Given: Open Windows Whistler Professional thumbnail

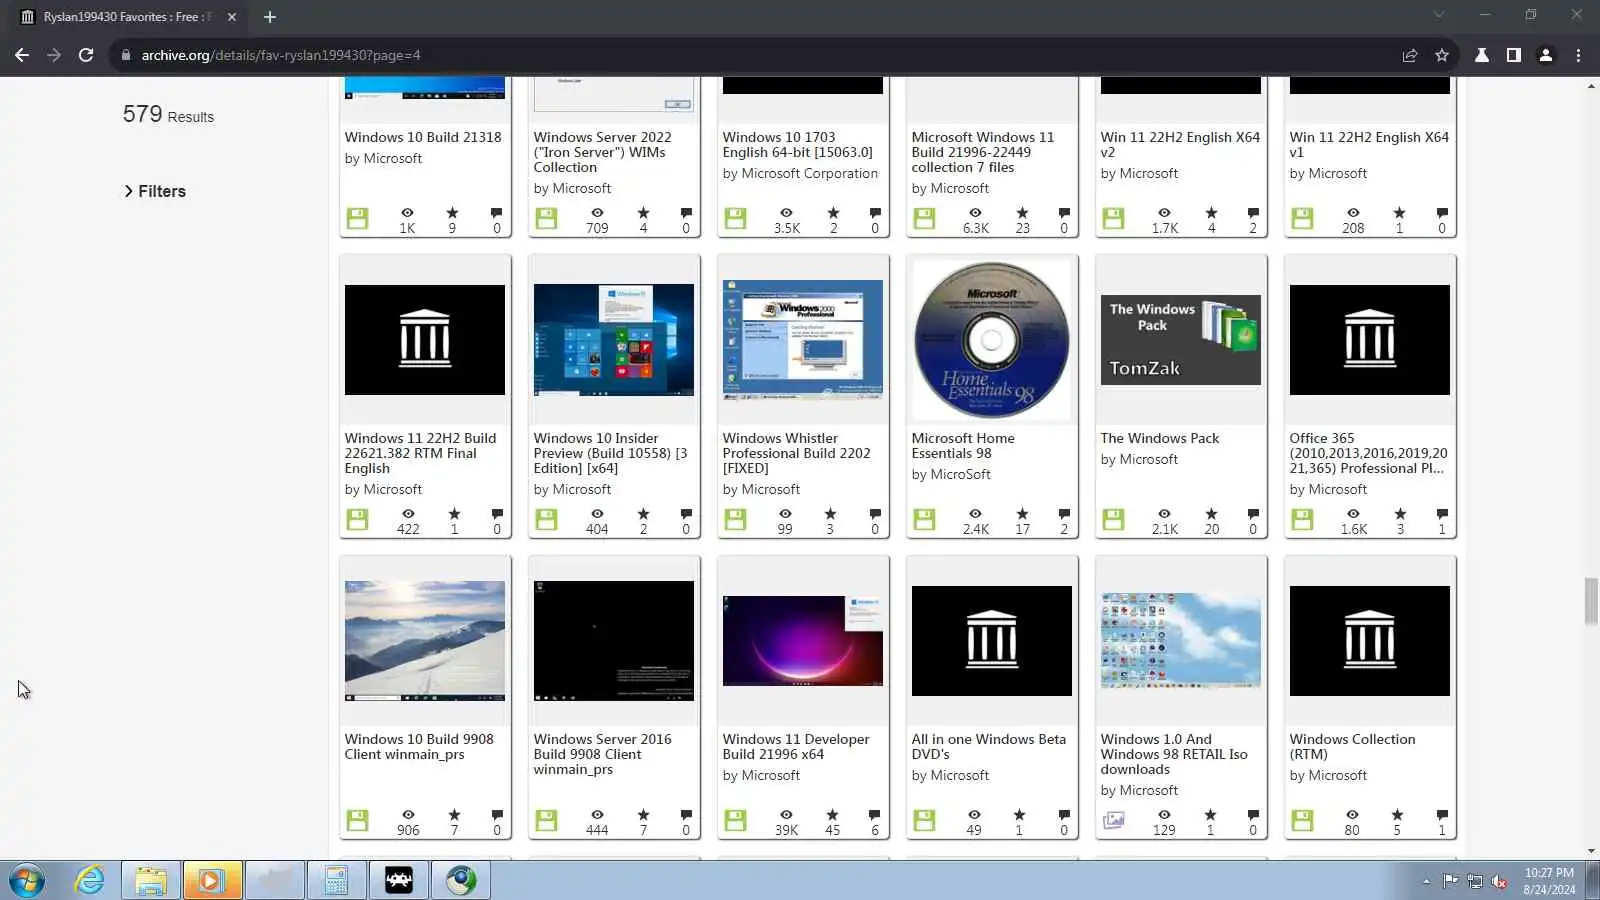Looking at the screenshot, I should (803, 340).
